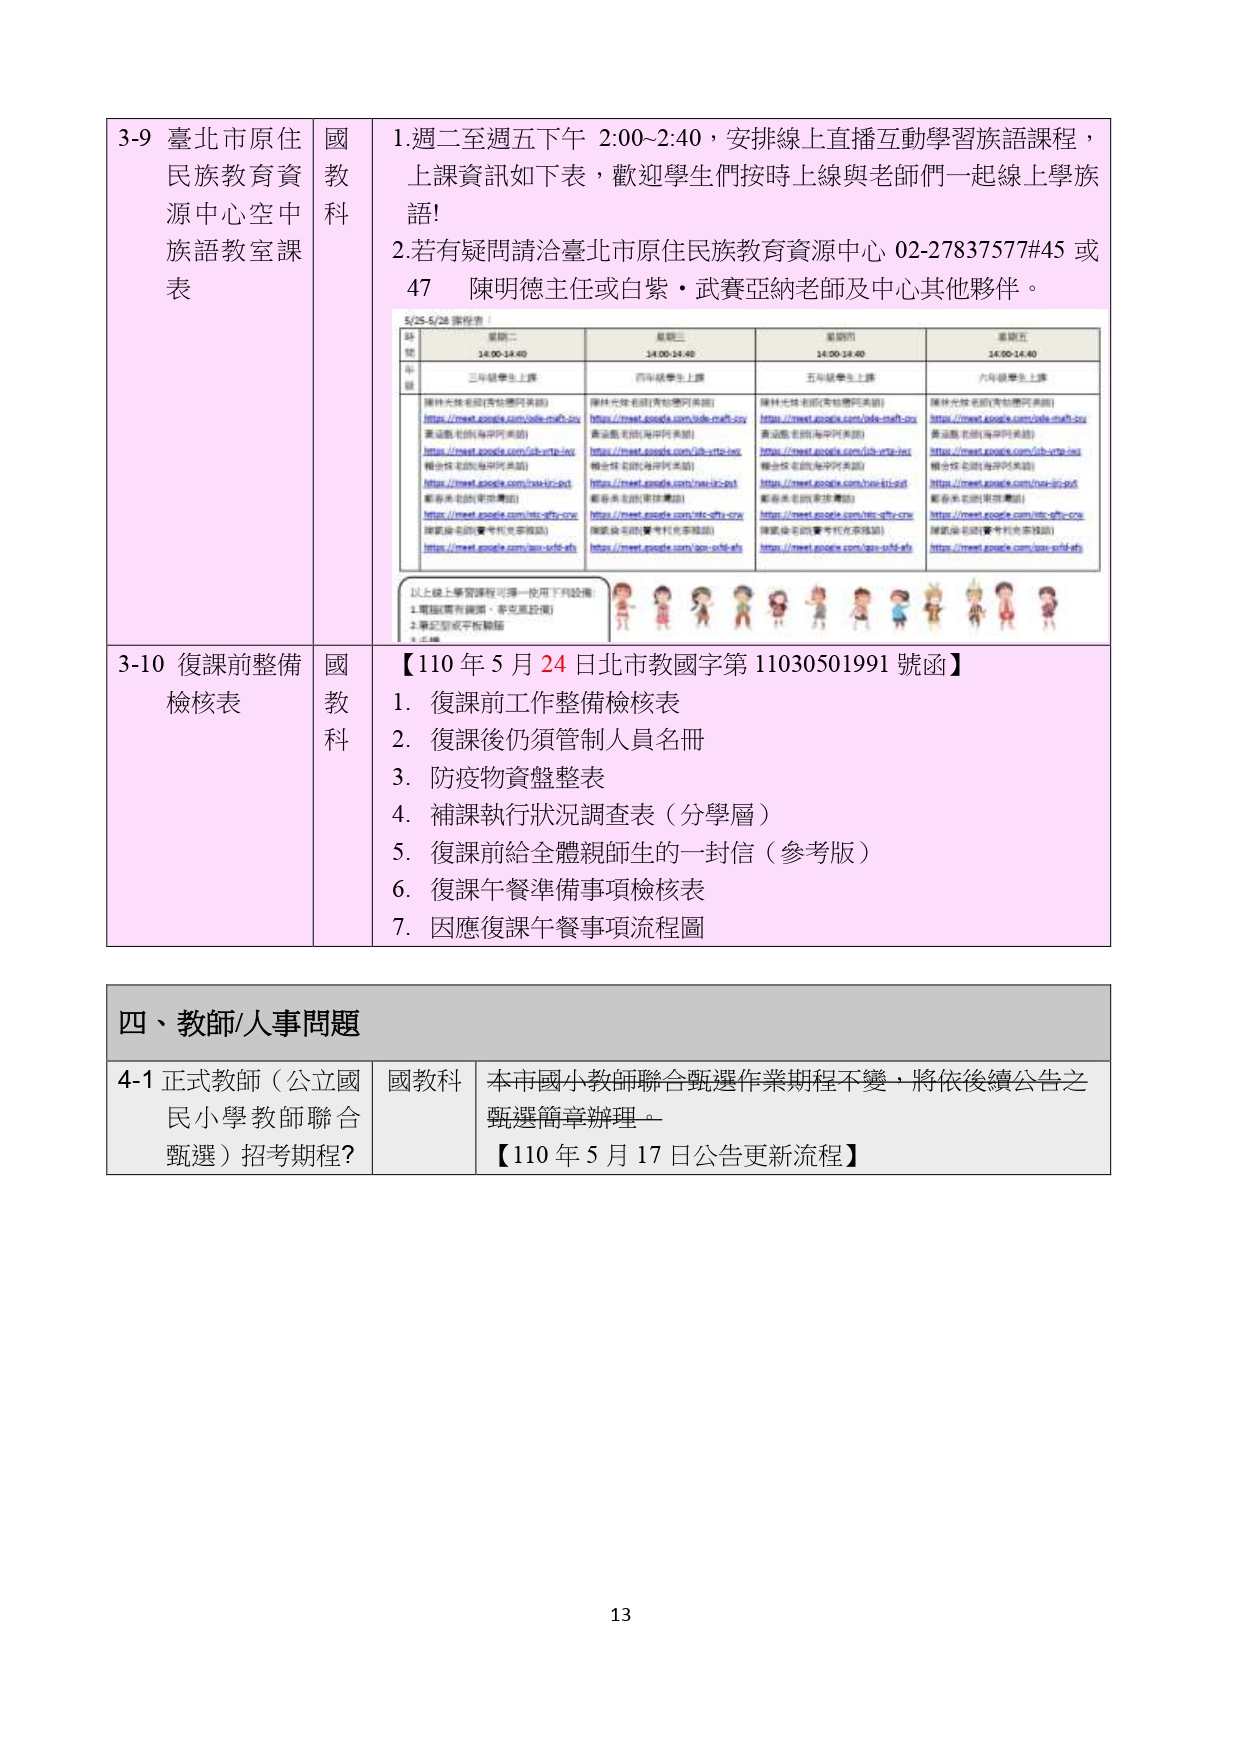Click the row title 3-10 復課前整備檢核表
The image size is (1241, 1755).
coord(210,684)
